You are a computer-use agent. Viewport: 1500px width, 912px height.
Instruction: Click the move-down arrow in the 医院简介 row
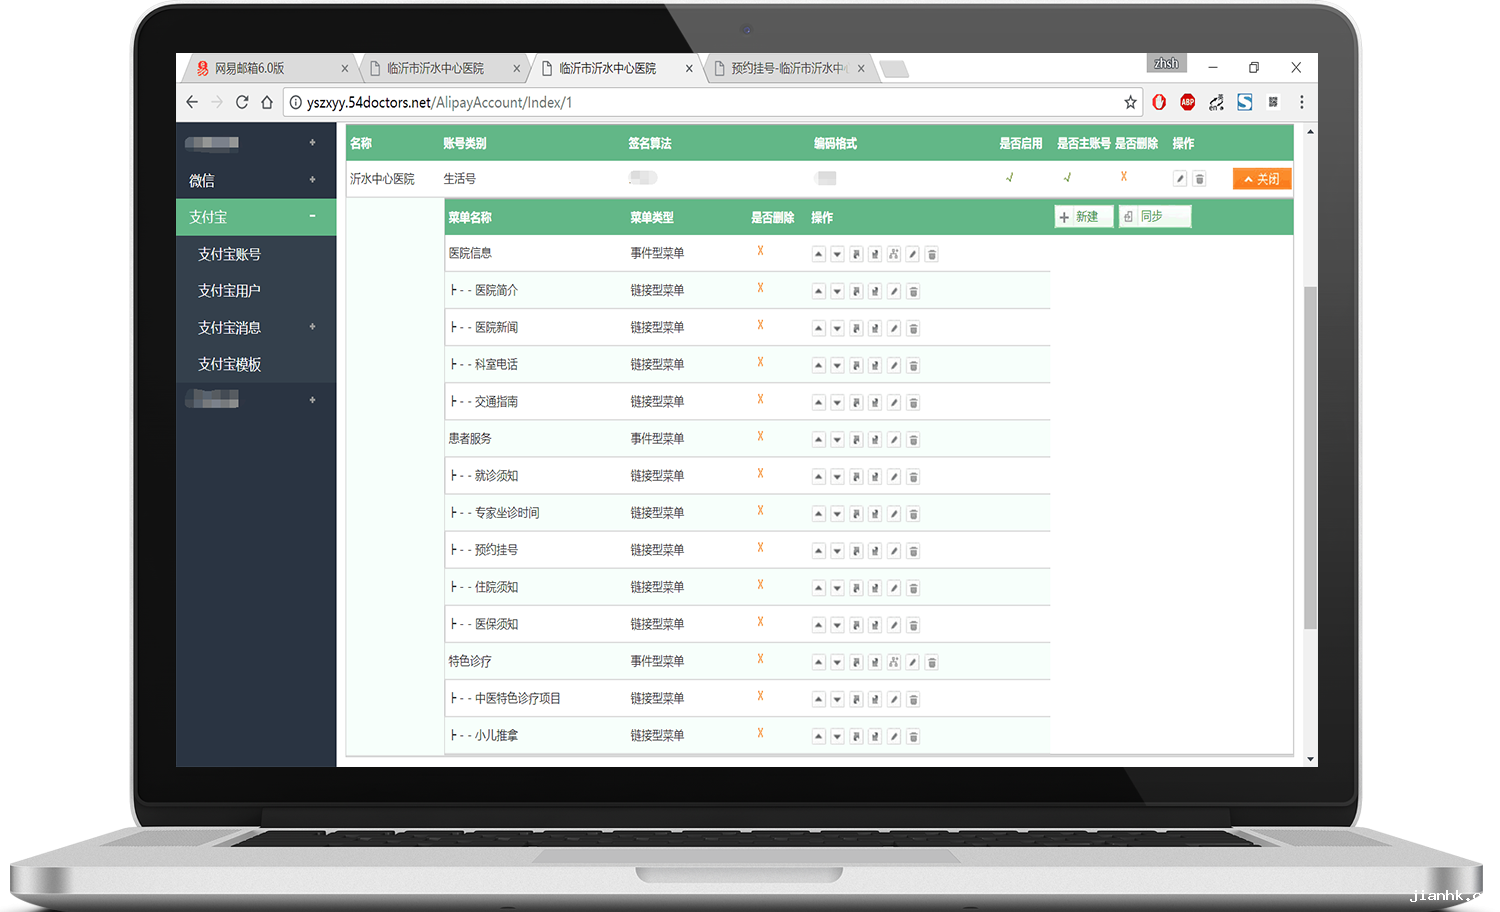[x=837, y=291]
